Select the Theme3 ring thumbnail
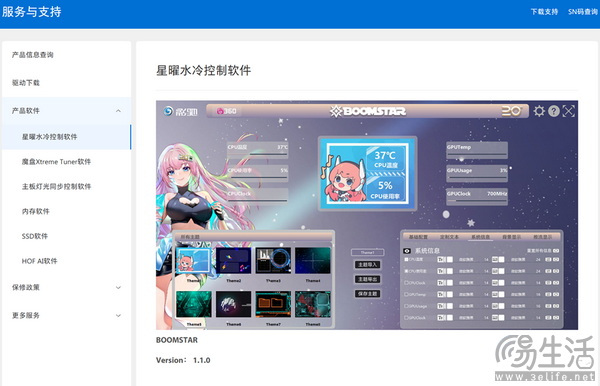This screenshot has width=600, height=386. [x=273, y=260]
